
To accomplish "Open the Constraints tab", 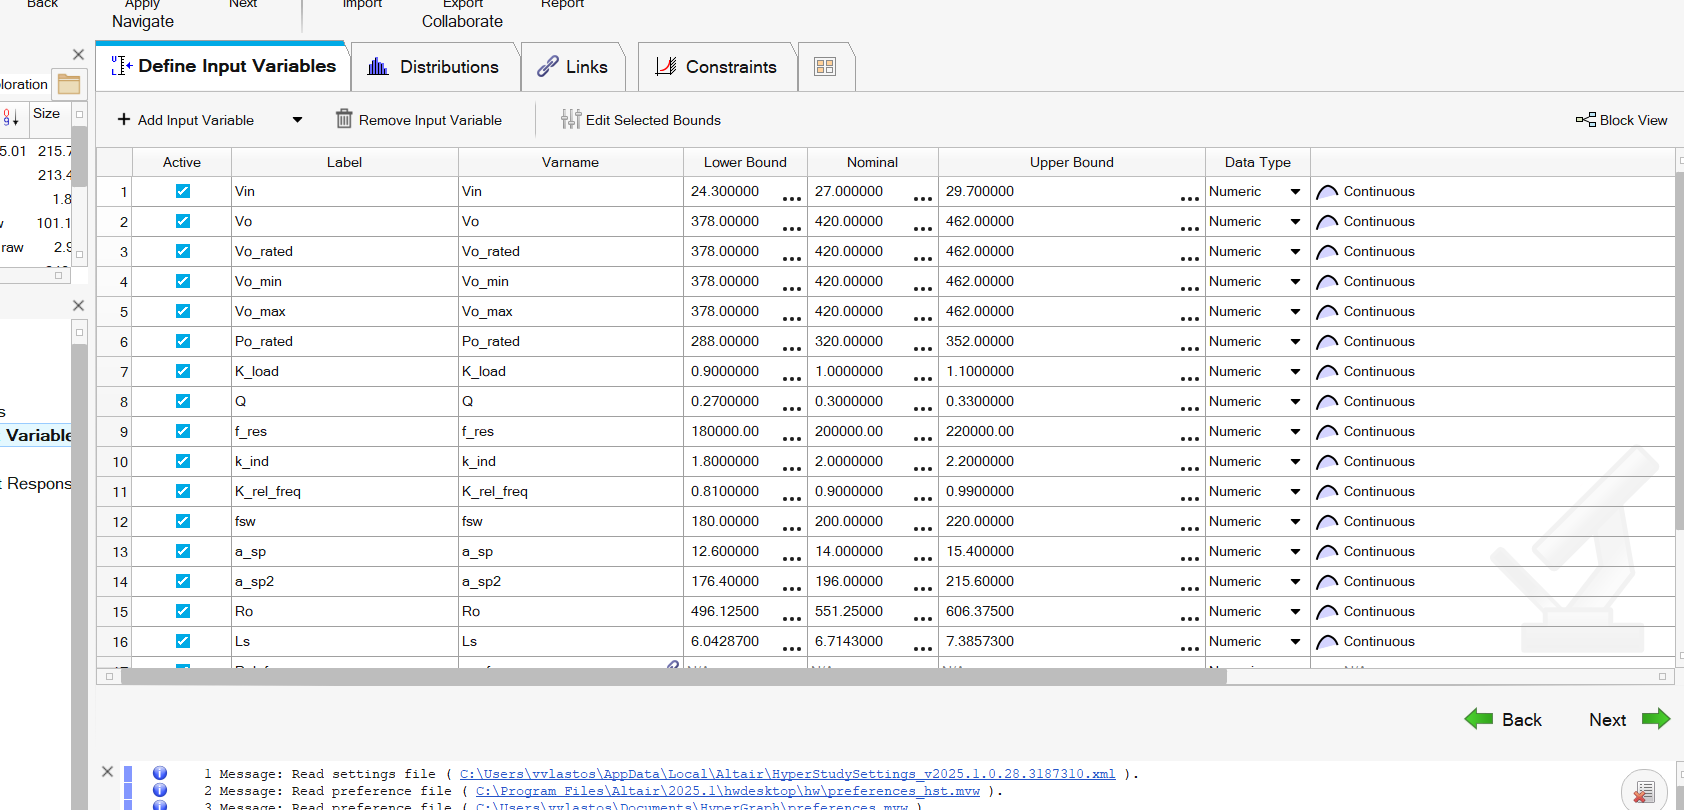I will 717,67.
